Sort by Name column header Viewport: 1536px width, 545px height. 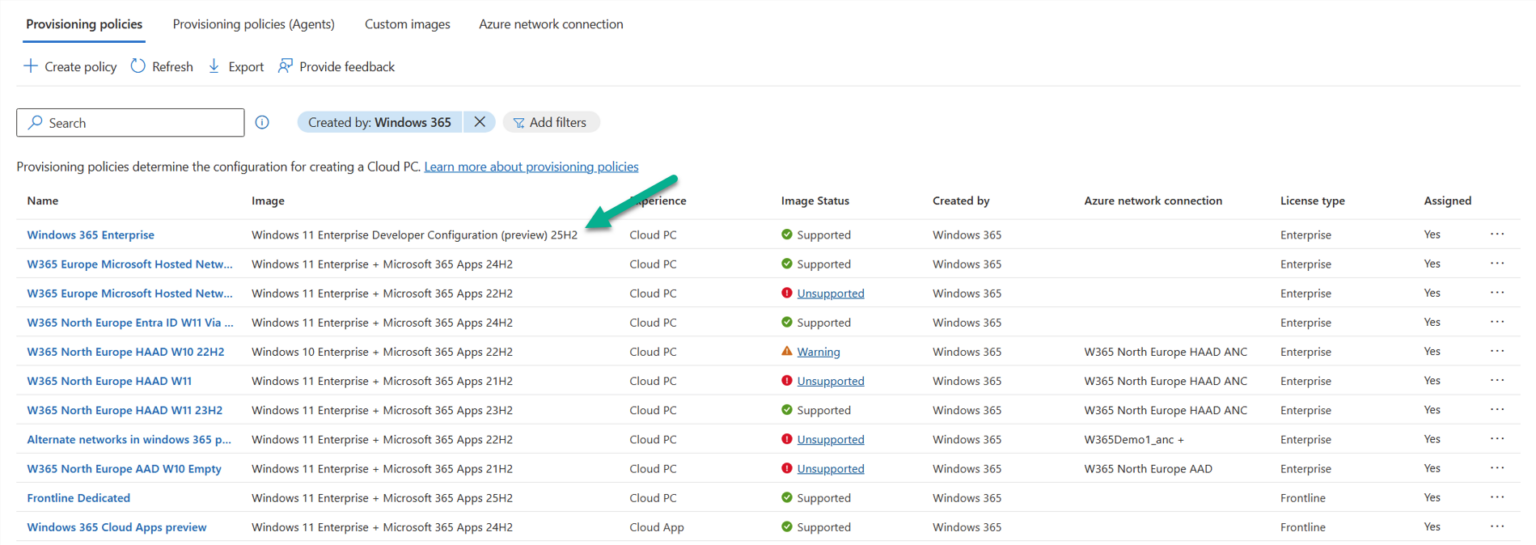(42, 201)
